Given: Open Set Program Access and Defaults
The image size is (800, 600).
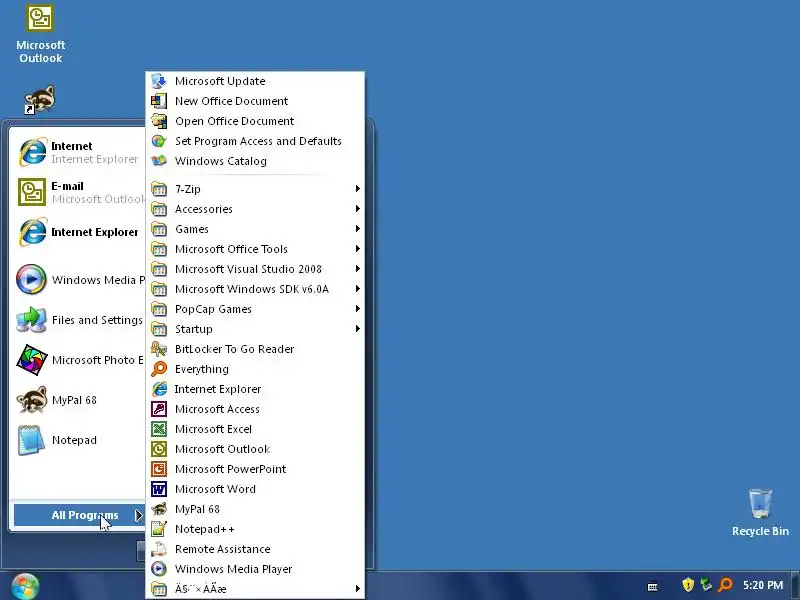Looking at the screenshot, I should pyautogui.click(x=255, y=141).
